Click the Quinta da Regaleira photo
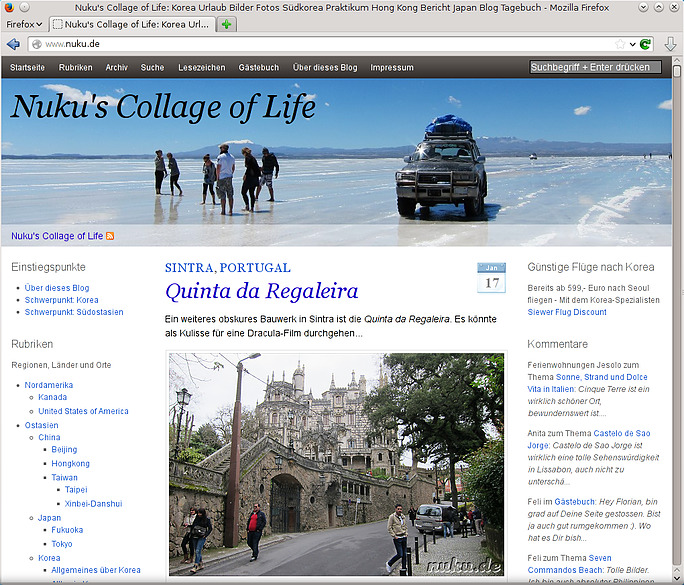684x585 pixels. pyautogui.click(x=336, y=465)
